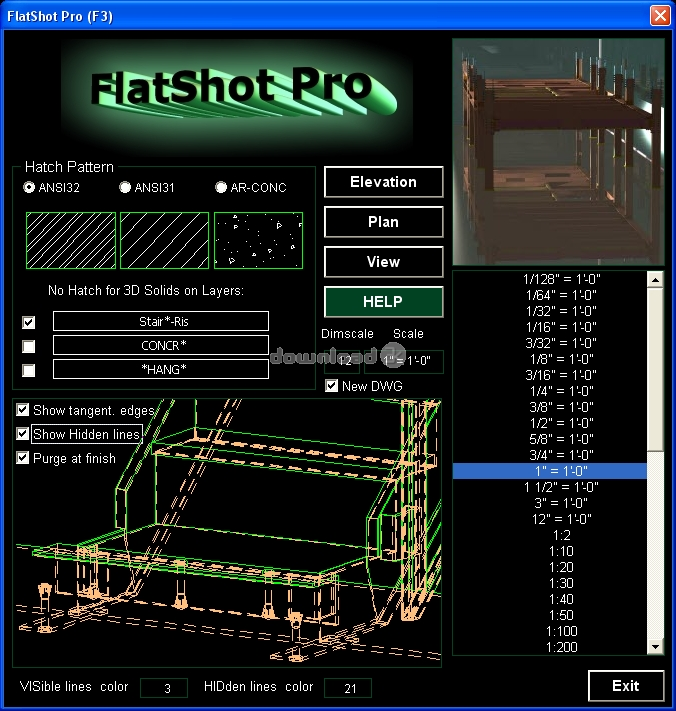Click the ANSI31 hatch pattern preview swatch
This screenshot has width=676, height=711.
[164, 240]
